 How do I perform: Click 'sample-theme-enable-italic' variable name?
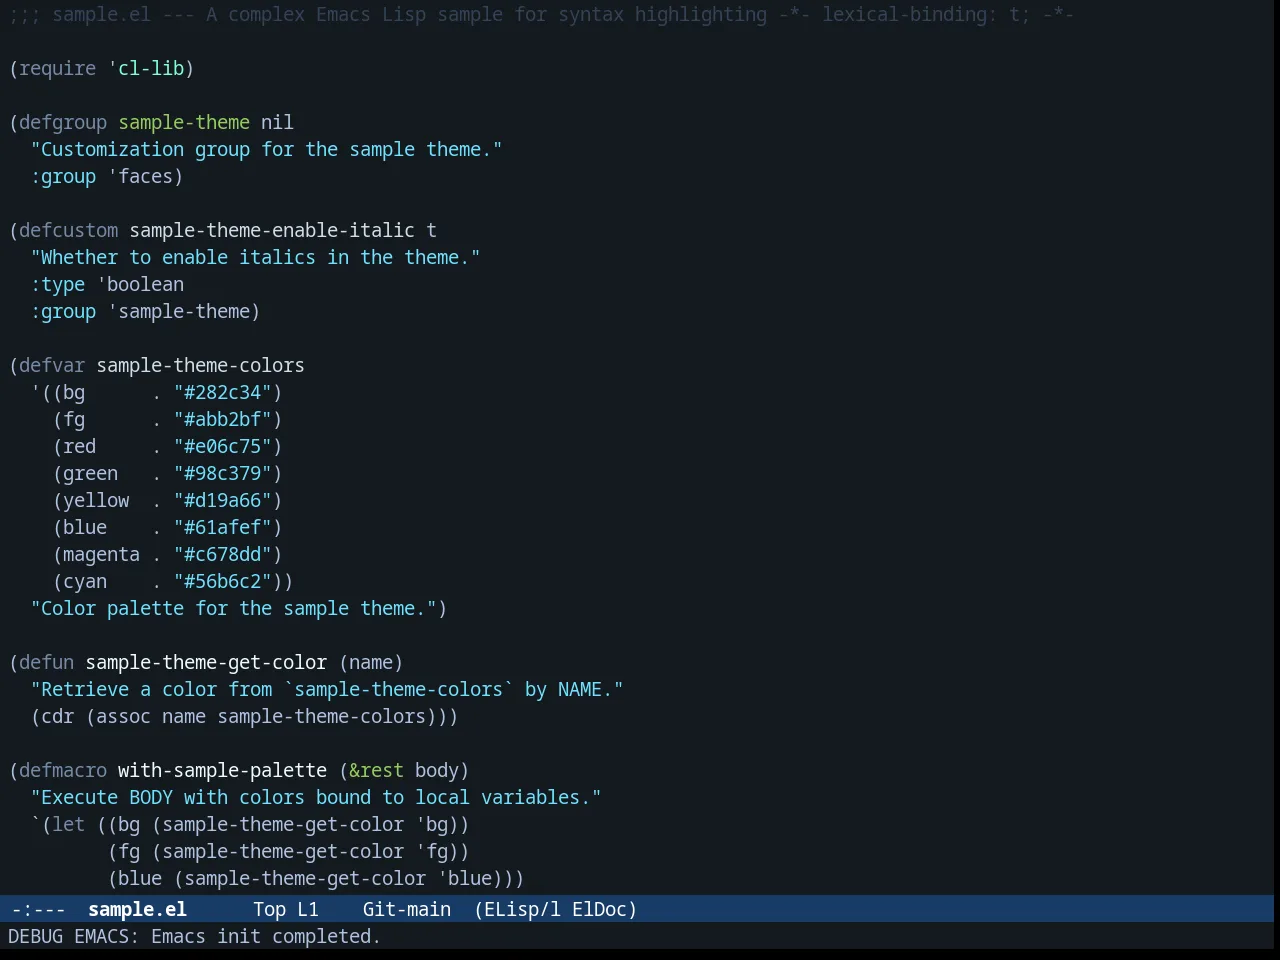click(272, 230)
